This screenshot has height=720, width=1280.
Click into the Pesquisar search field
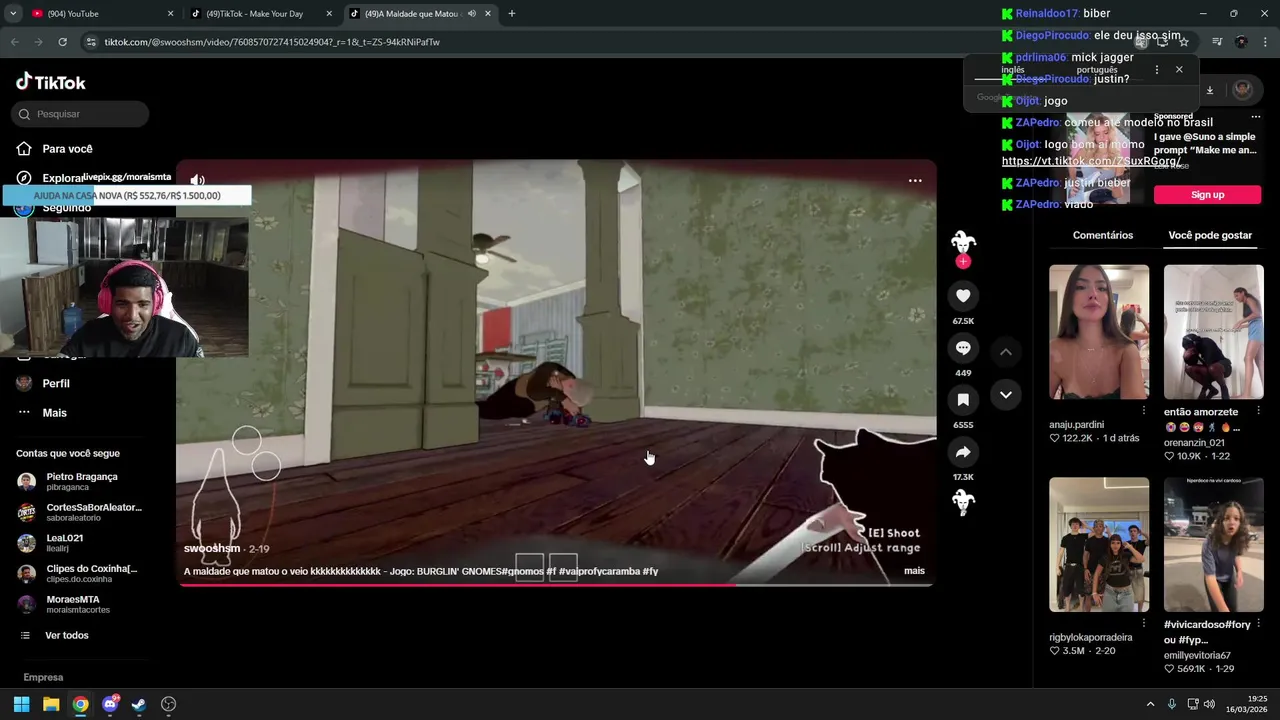(x=80, y=114)
